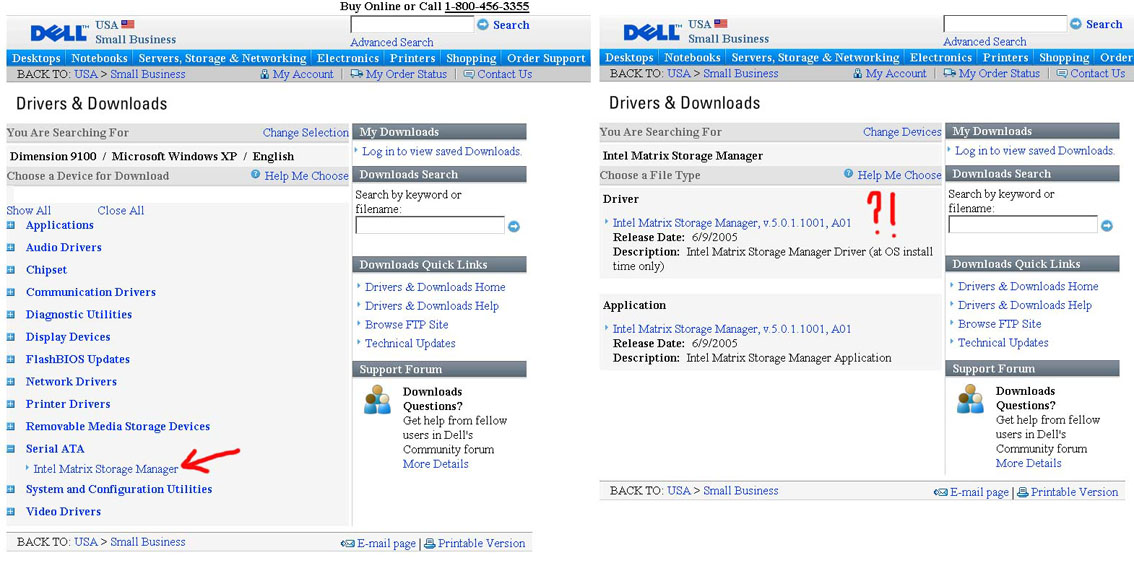The image size is (1134, 563).
Task: Expand Chipset category
Action: coord(11,270)
